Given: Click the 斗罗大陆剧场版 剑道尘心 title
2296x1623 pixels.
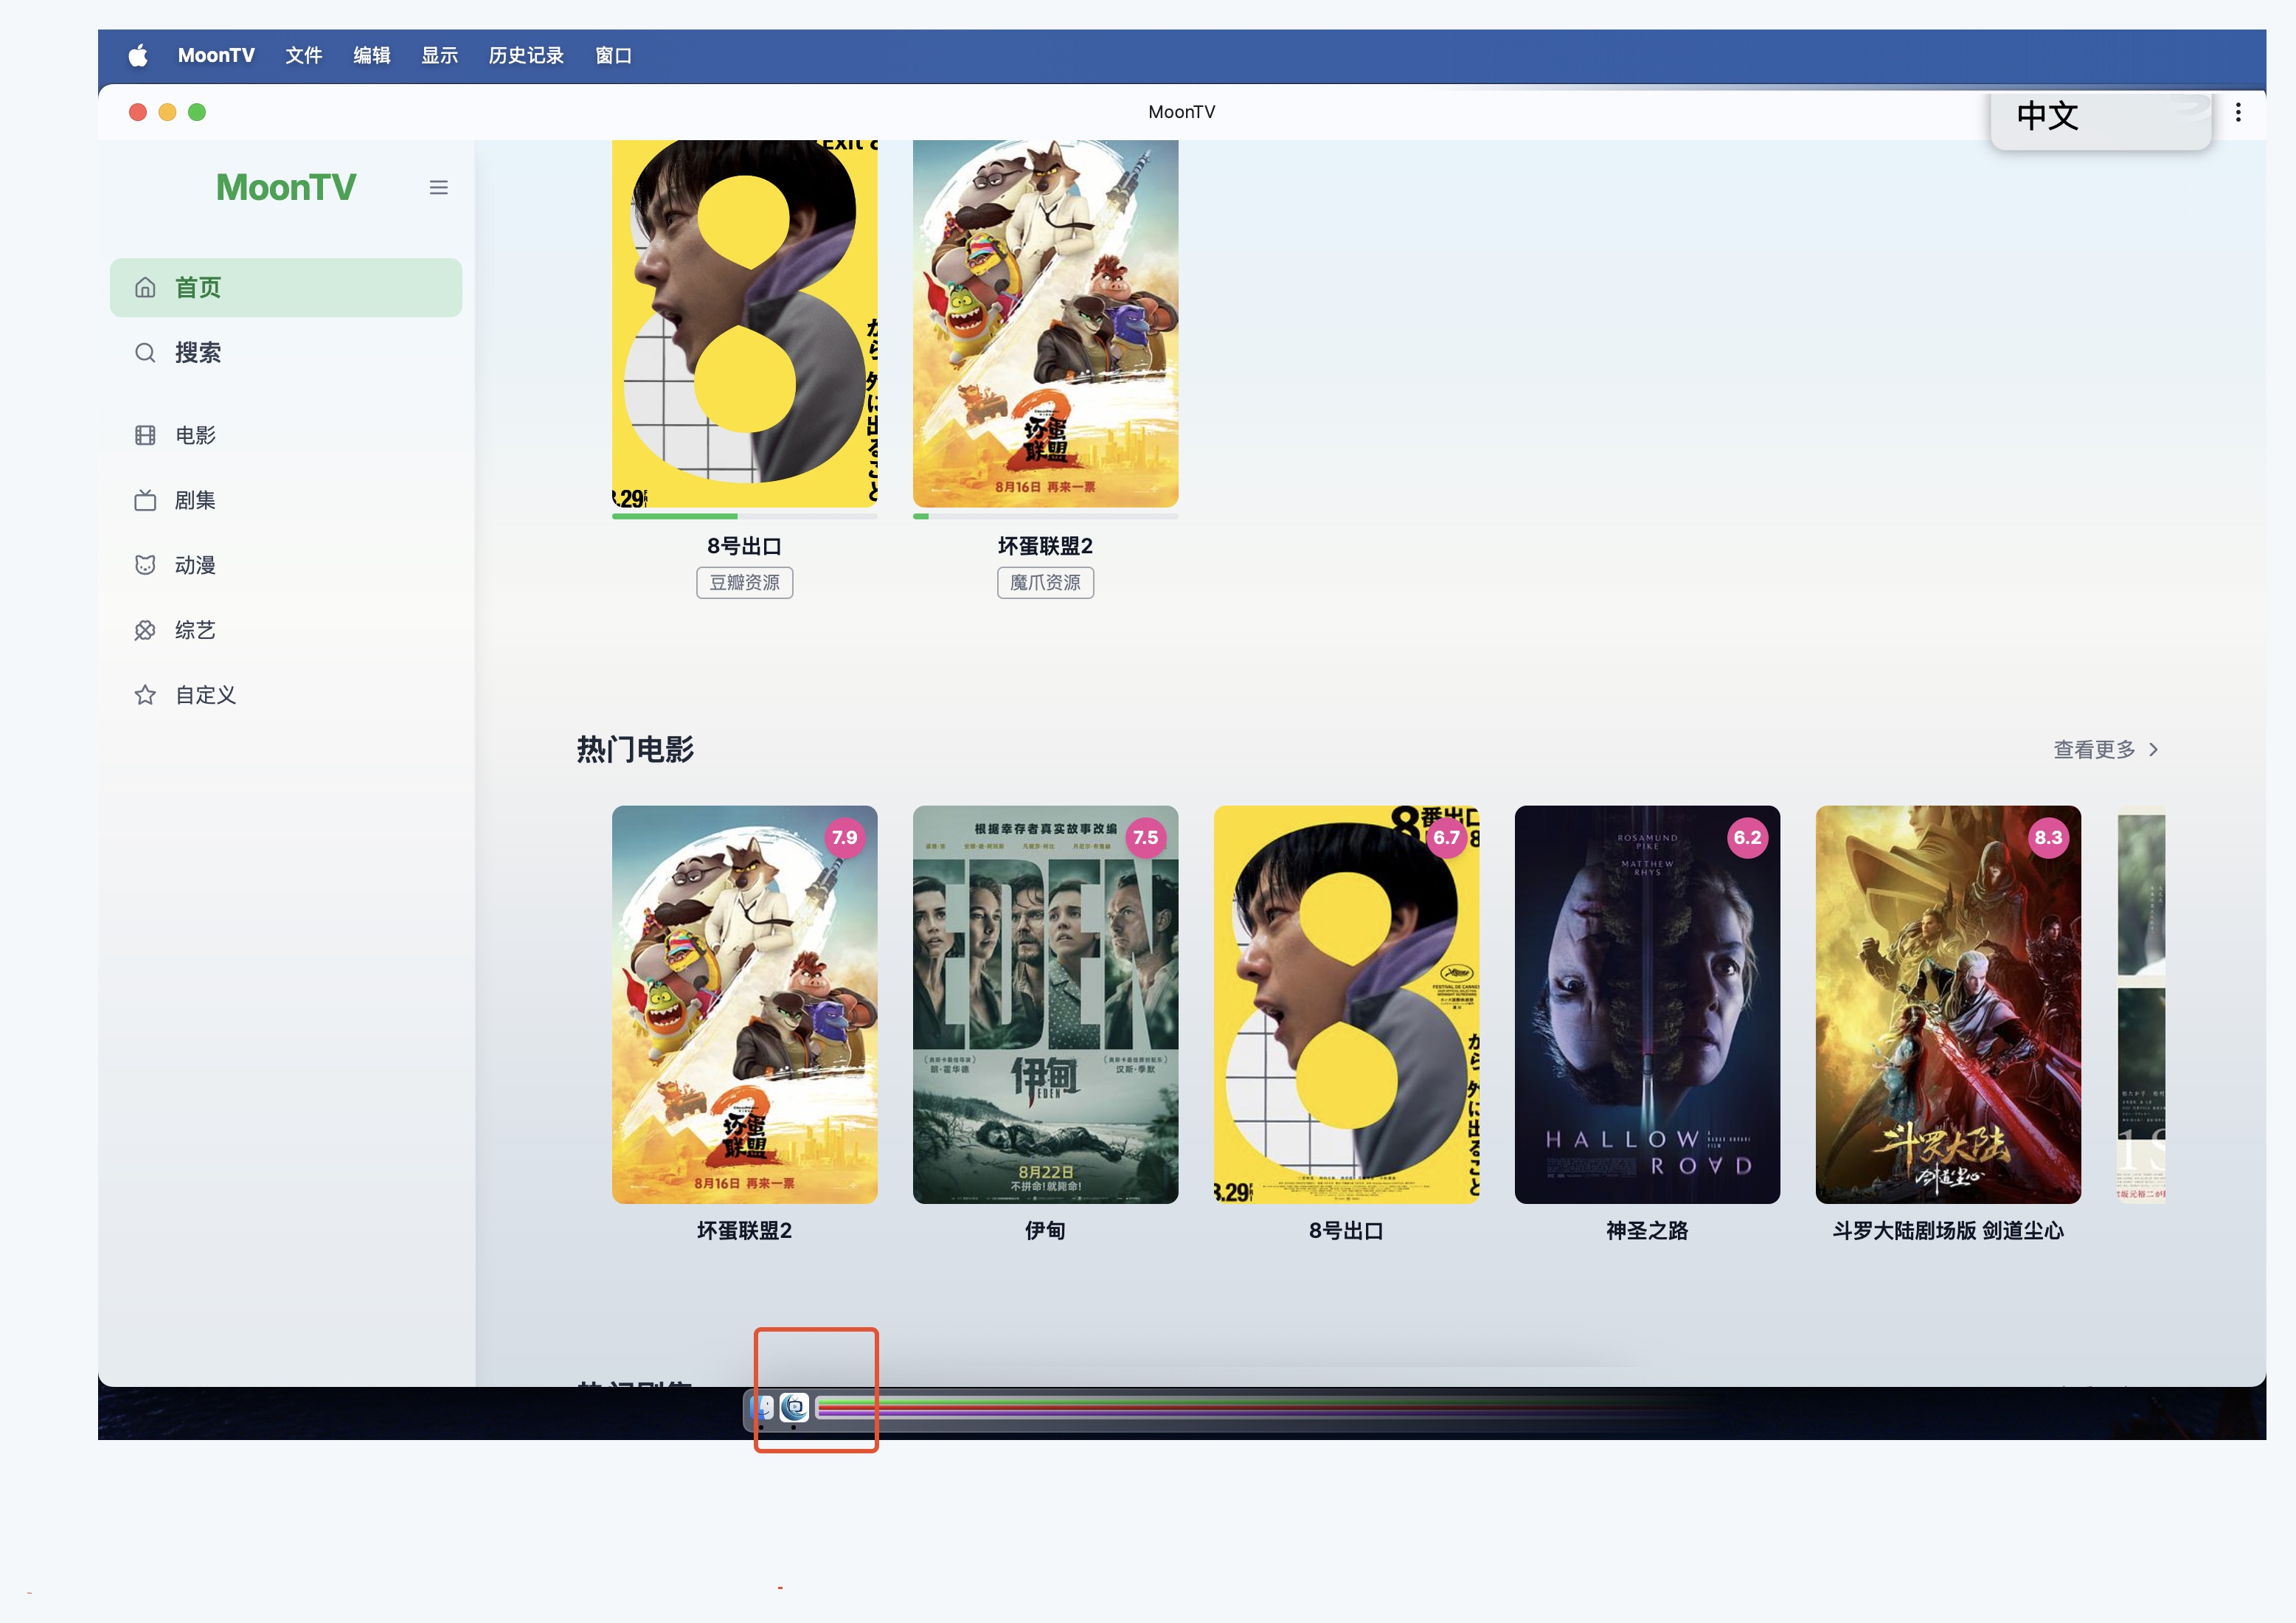Looking at the screenshot, I should pos(1949,1231).
